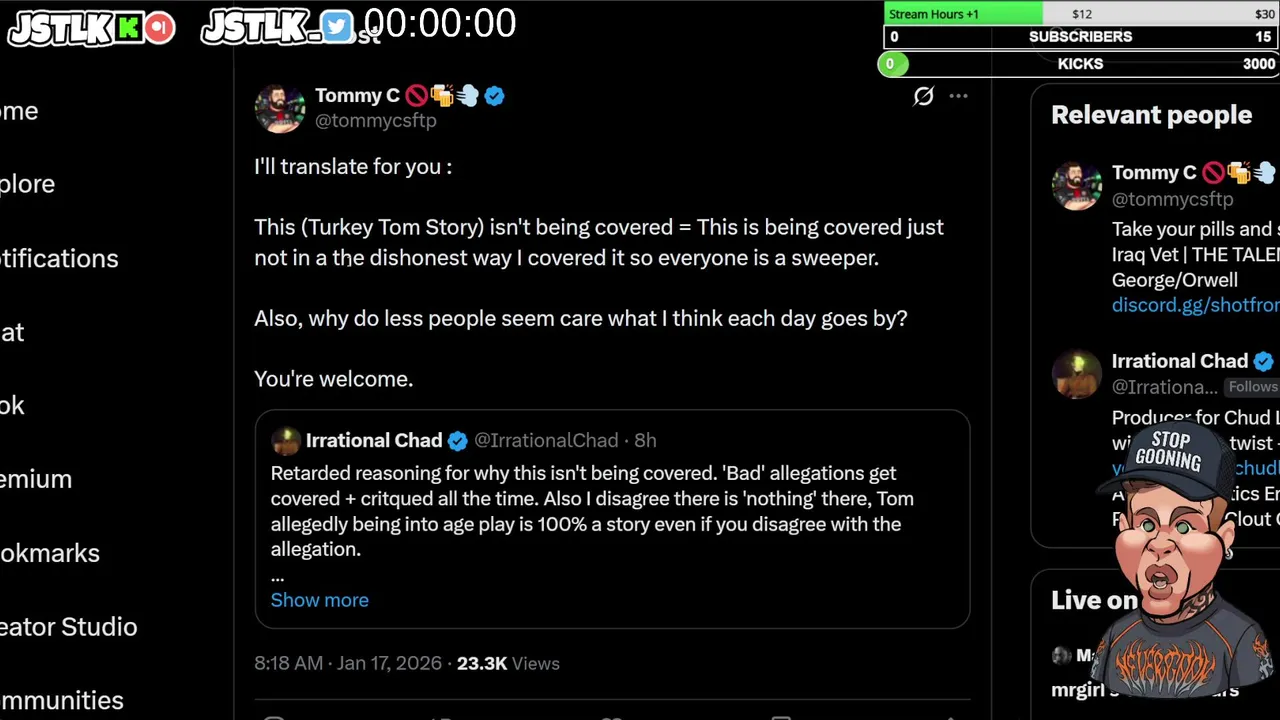Click the Twitter bird logo in stream overlay
The width and height of the screenshot is (1280, 720).
[x=336, y=28]
